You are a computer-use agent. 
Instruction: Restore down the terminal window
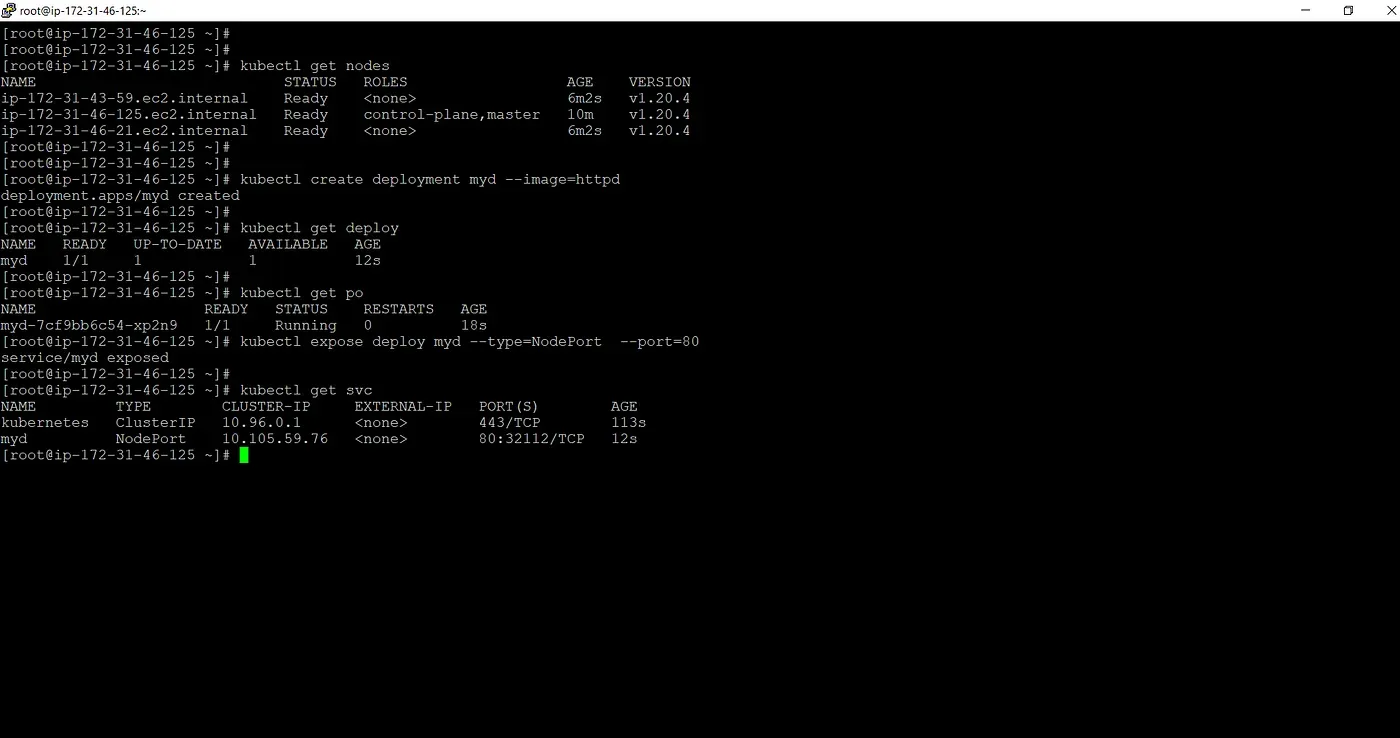tap(1348, 10)
